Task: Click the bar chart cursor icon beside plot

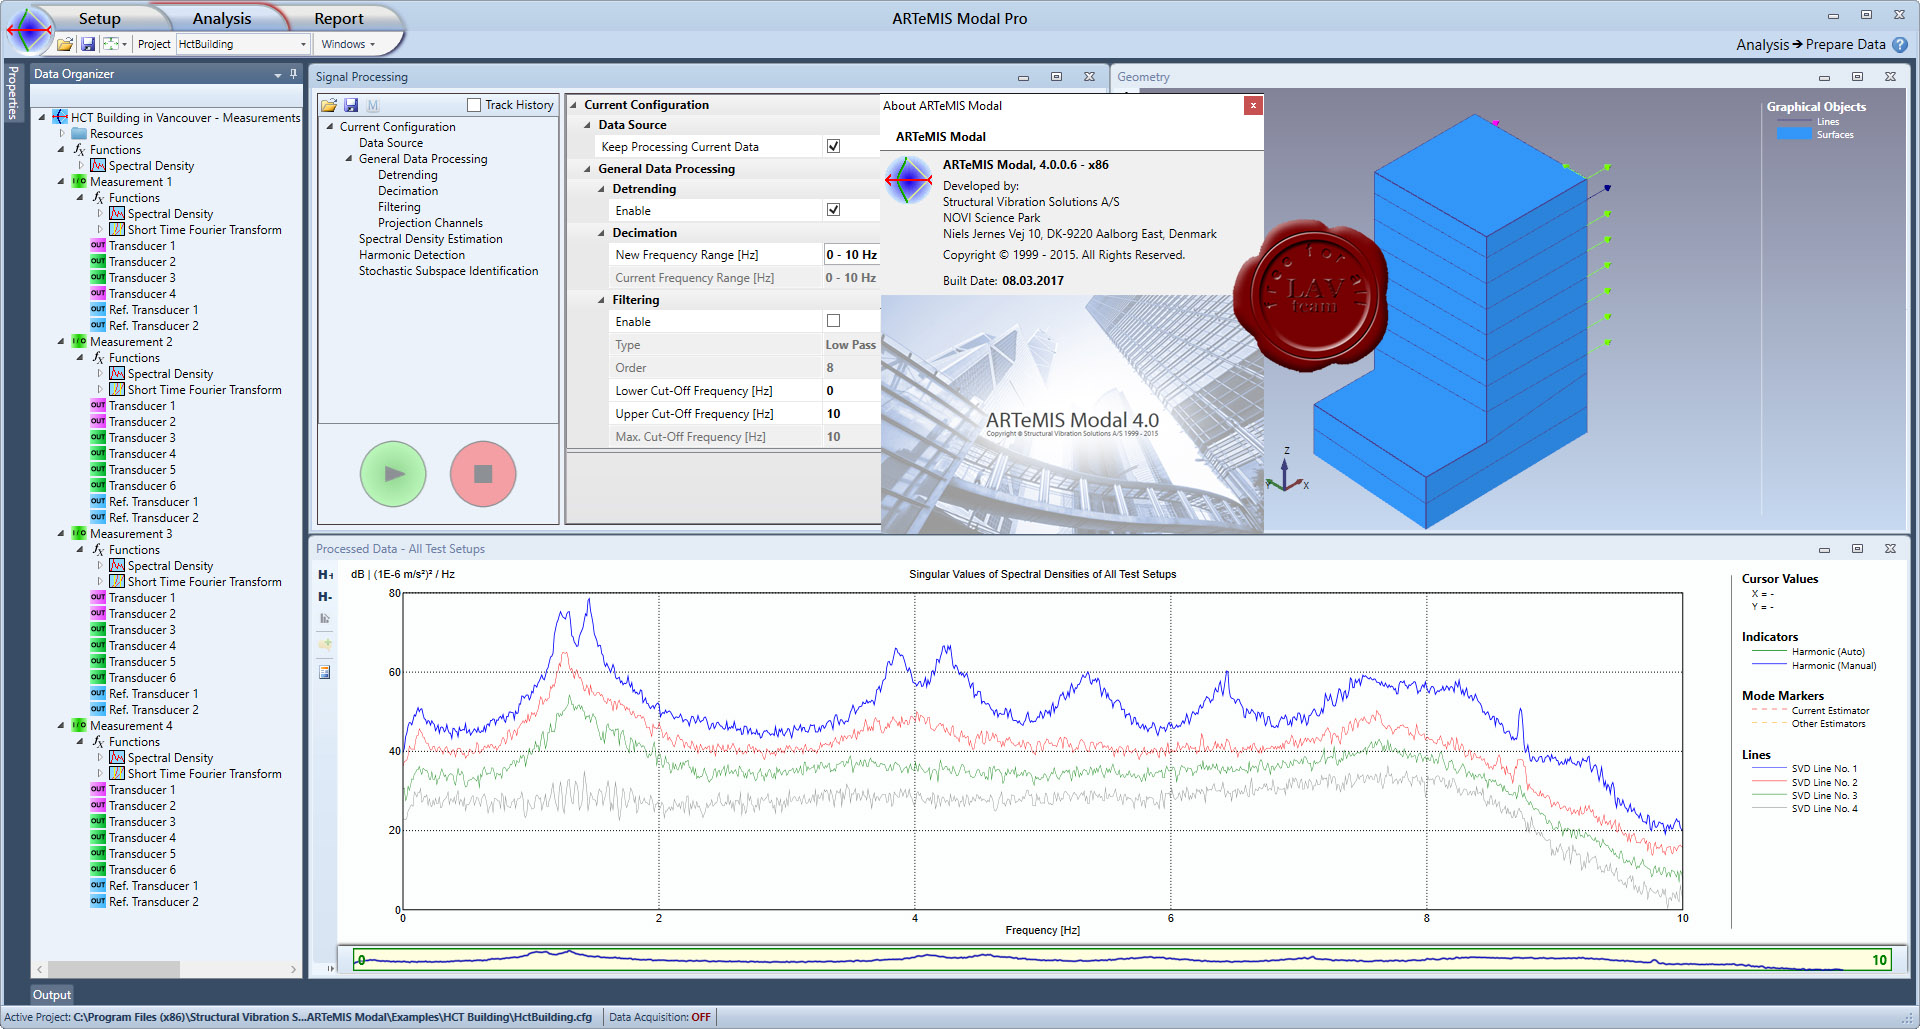Action: click(325, 619)
